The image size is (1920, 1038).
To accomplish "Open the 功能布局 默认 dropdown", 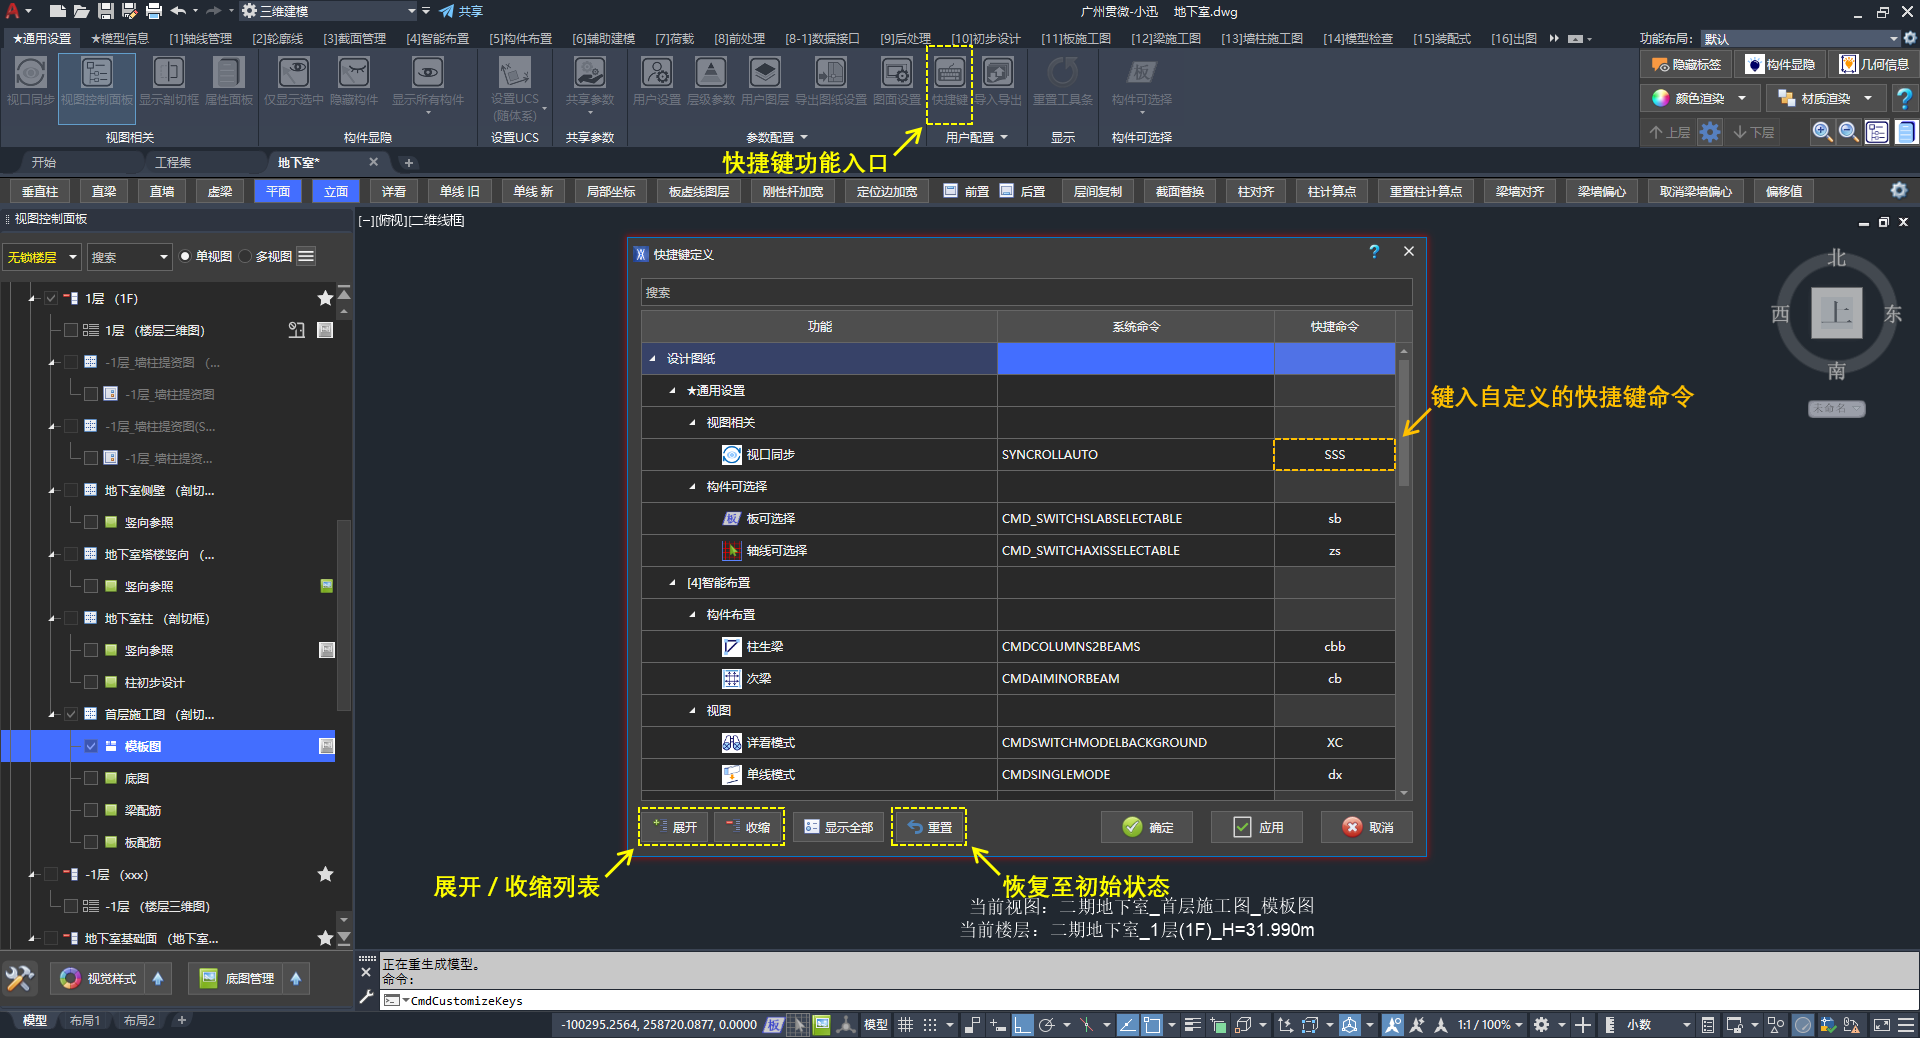I will point(1800,39).
